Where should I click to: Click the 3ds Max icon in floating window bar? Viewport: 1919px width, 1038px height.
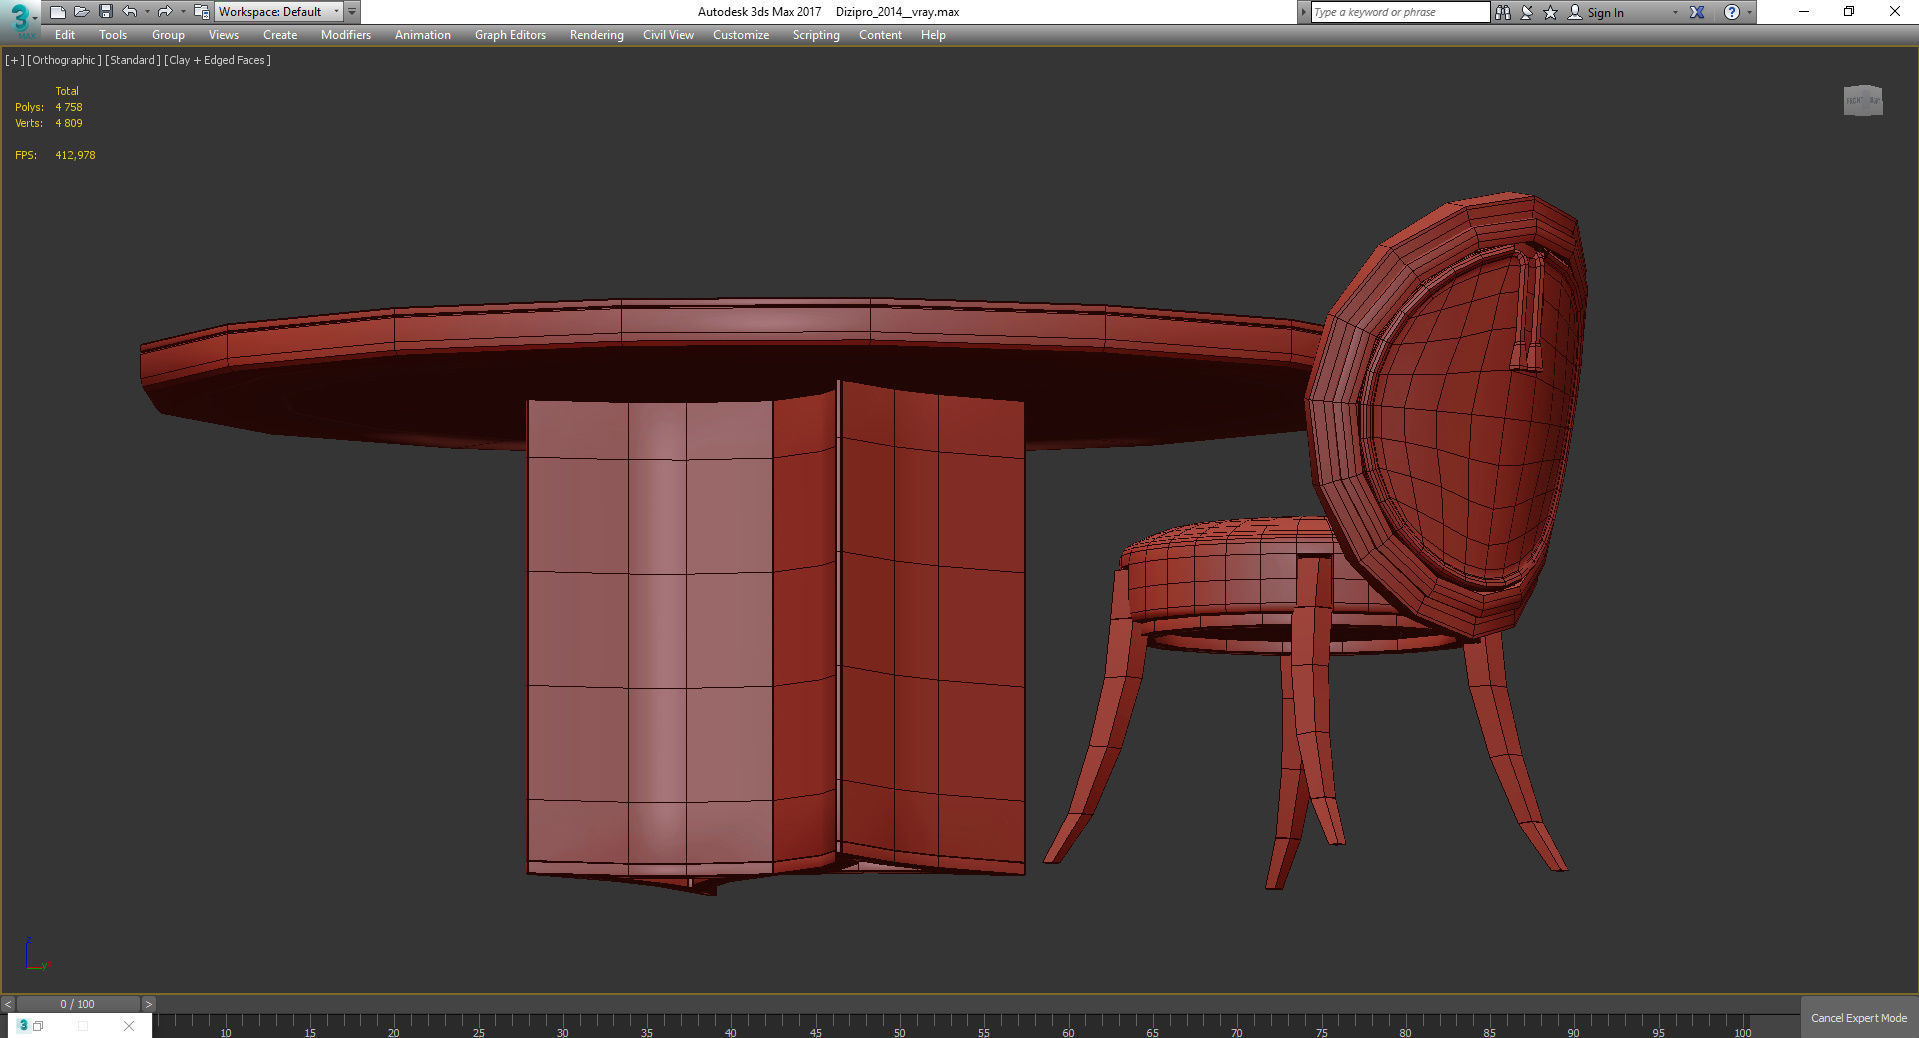(23, 1025)
